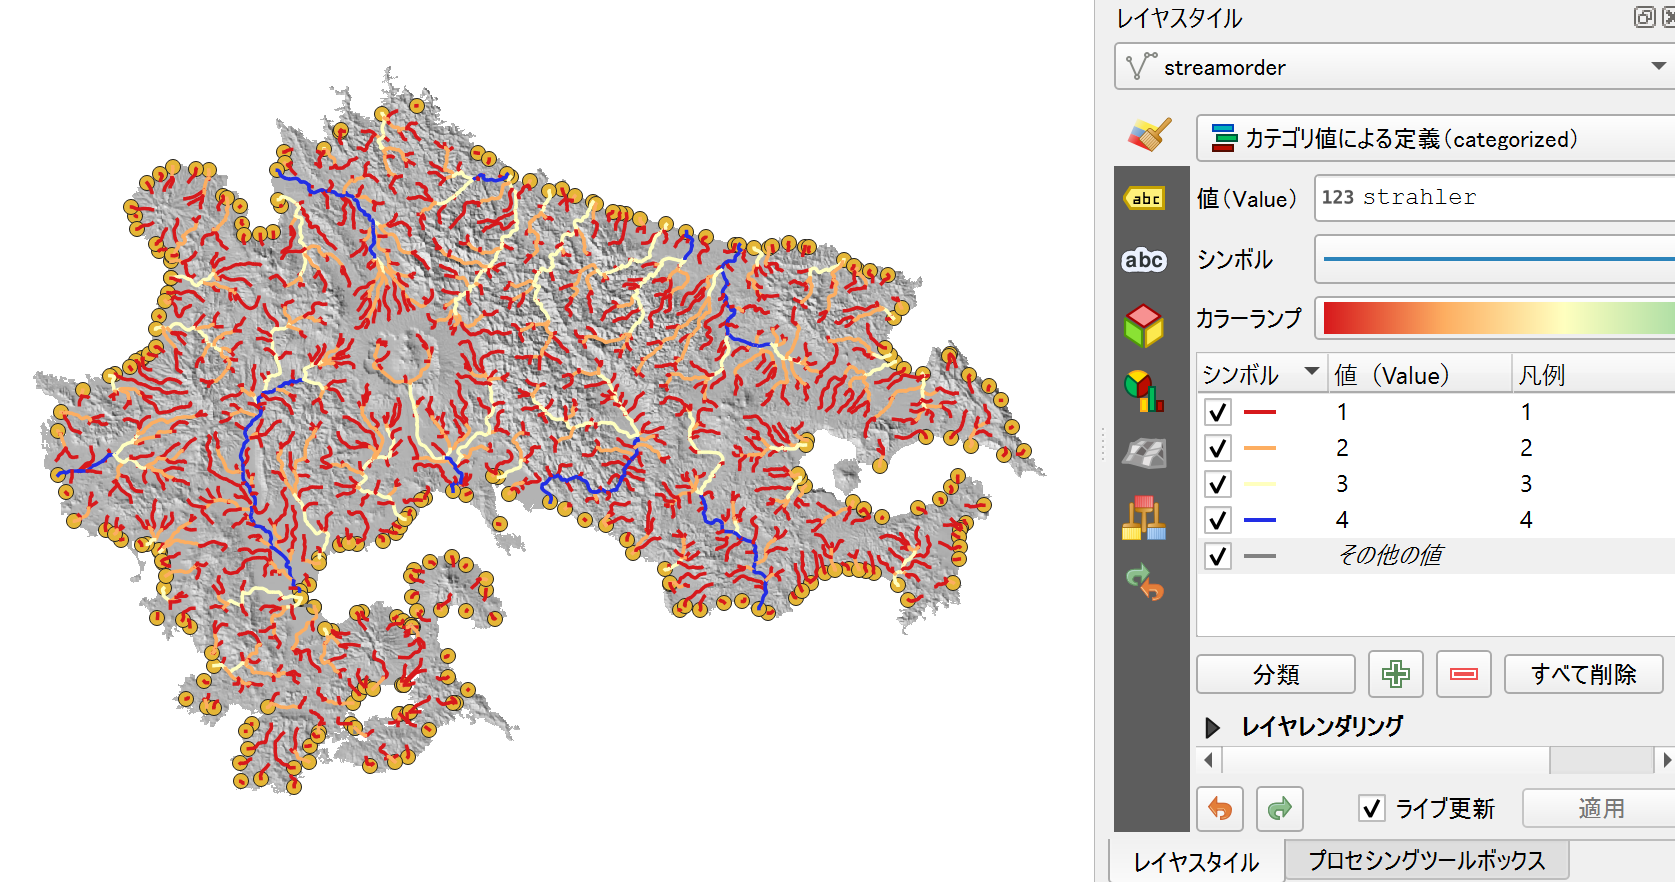1675x882 pixels.
Task: Click the orange line symbol for value 2
Action: pos(1260,448)
